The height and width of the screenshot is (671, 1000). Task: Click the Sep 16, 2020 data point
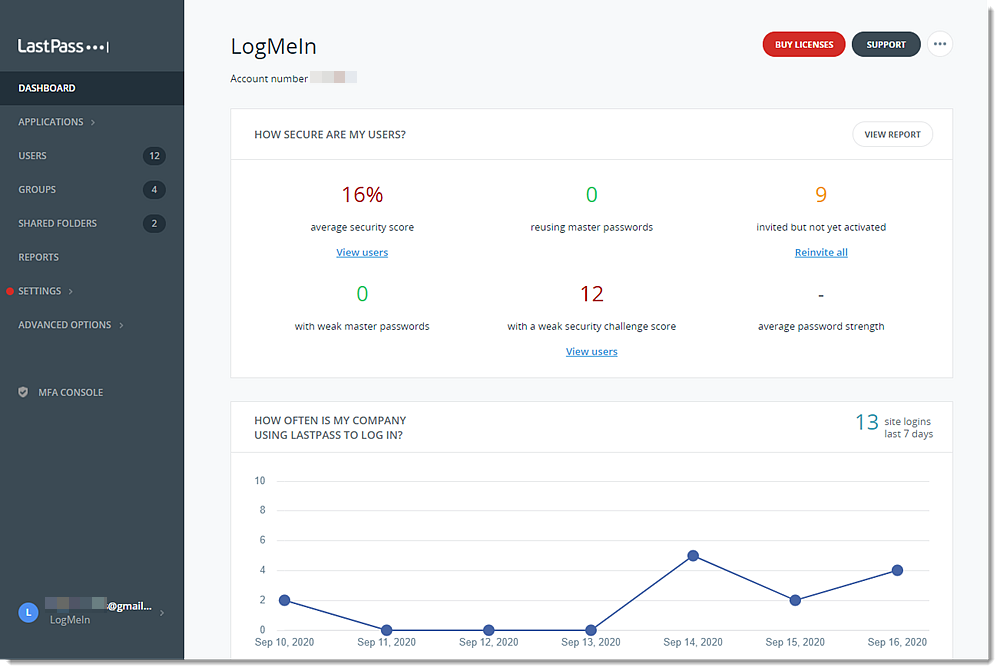(897, 570)
